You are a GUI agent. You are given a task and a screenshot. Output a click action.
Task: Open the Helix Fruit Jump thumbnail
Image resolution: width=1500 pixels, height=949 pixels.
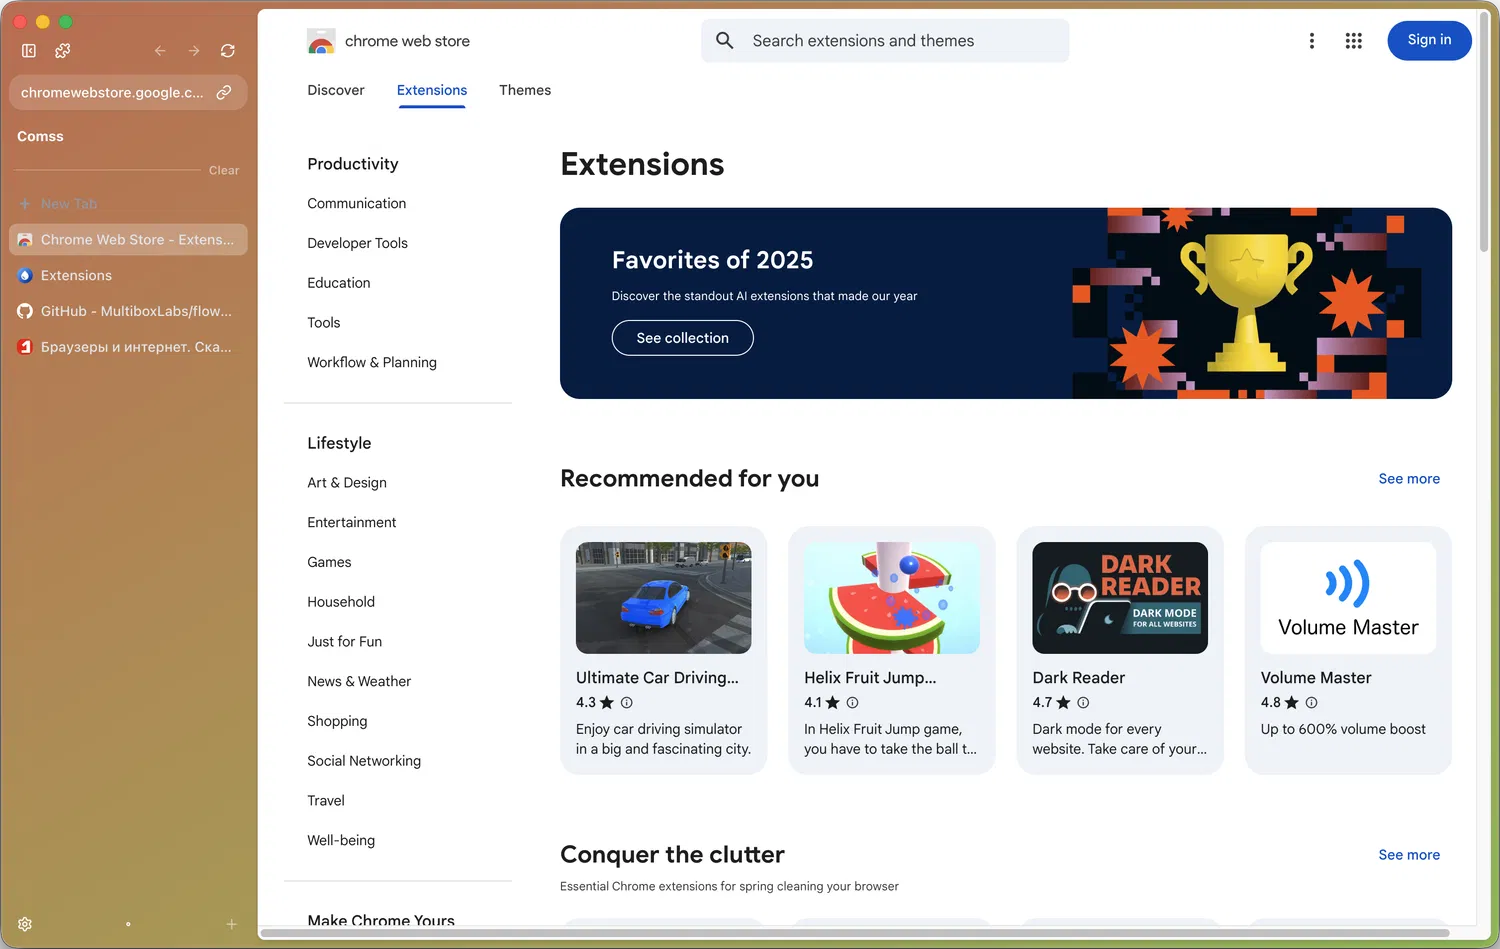[892, 598]
